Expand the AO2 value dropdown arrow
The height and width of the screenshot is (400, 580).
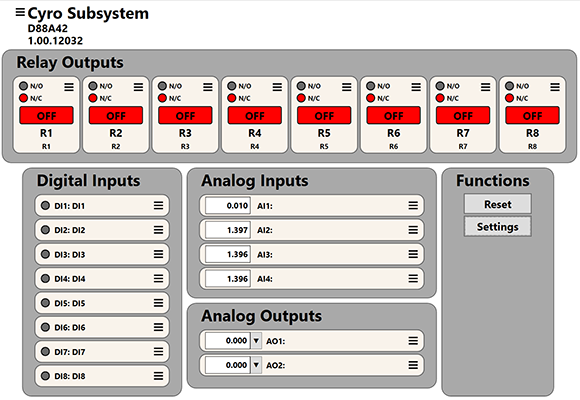pyautogui.click(x=256, y=365)
